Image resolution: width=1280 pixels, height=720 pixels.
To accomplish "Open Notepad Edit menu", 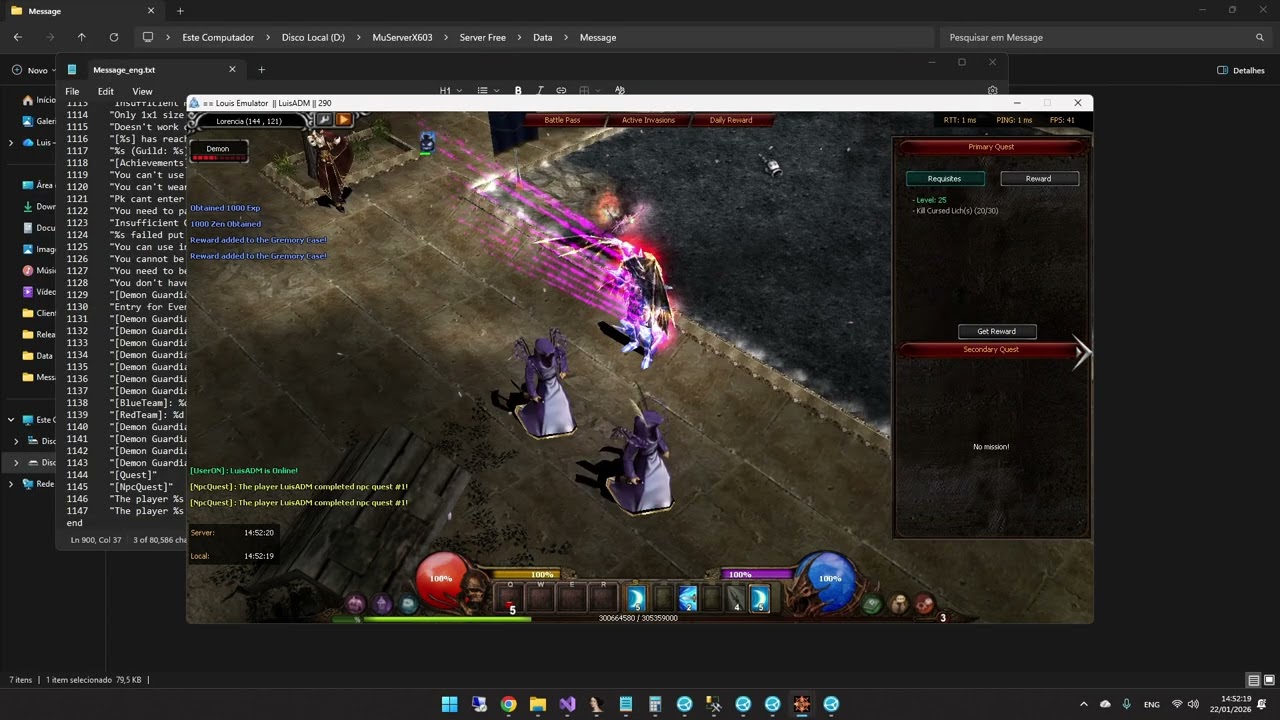I will tap(105, 91).
